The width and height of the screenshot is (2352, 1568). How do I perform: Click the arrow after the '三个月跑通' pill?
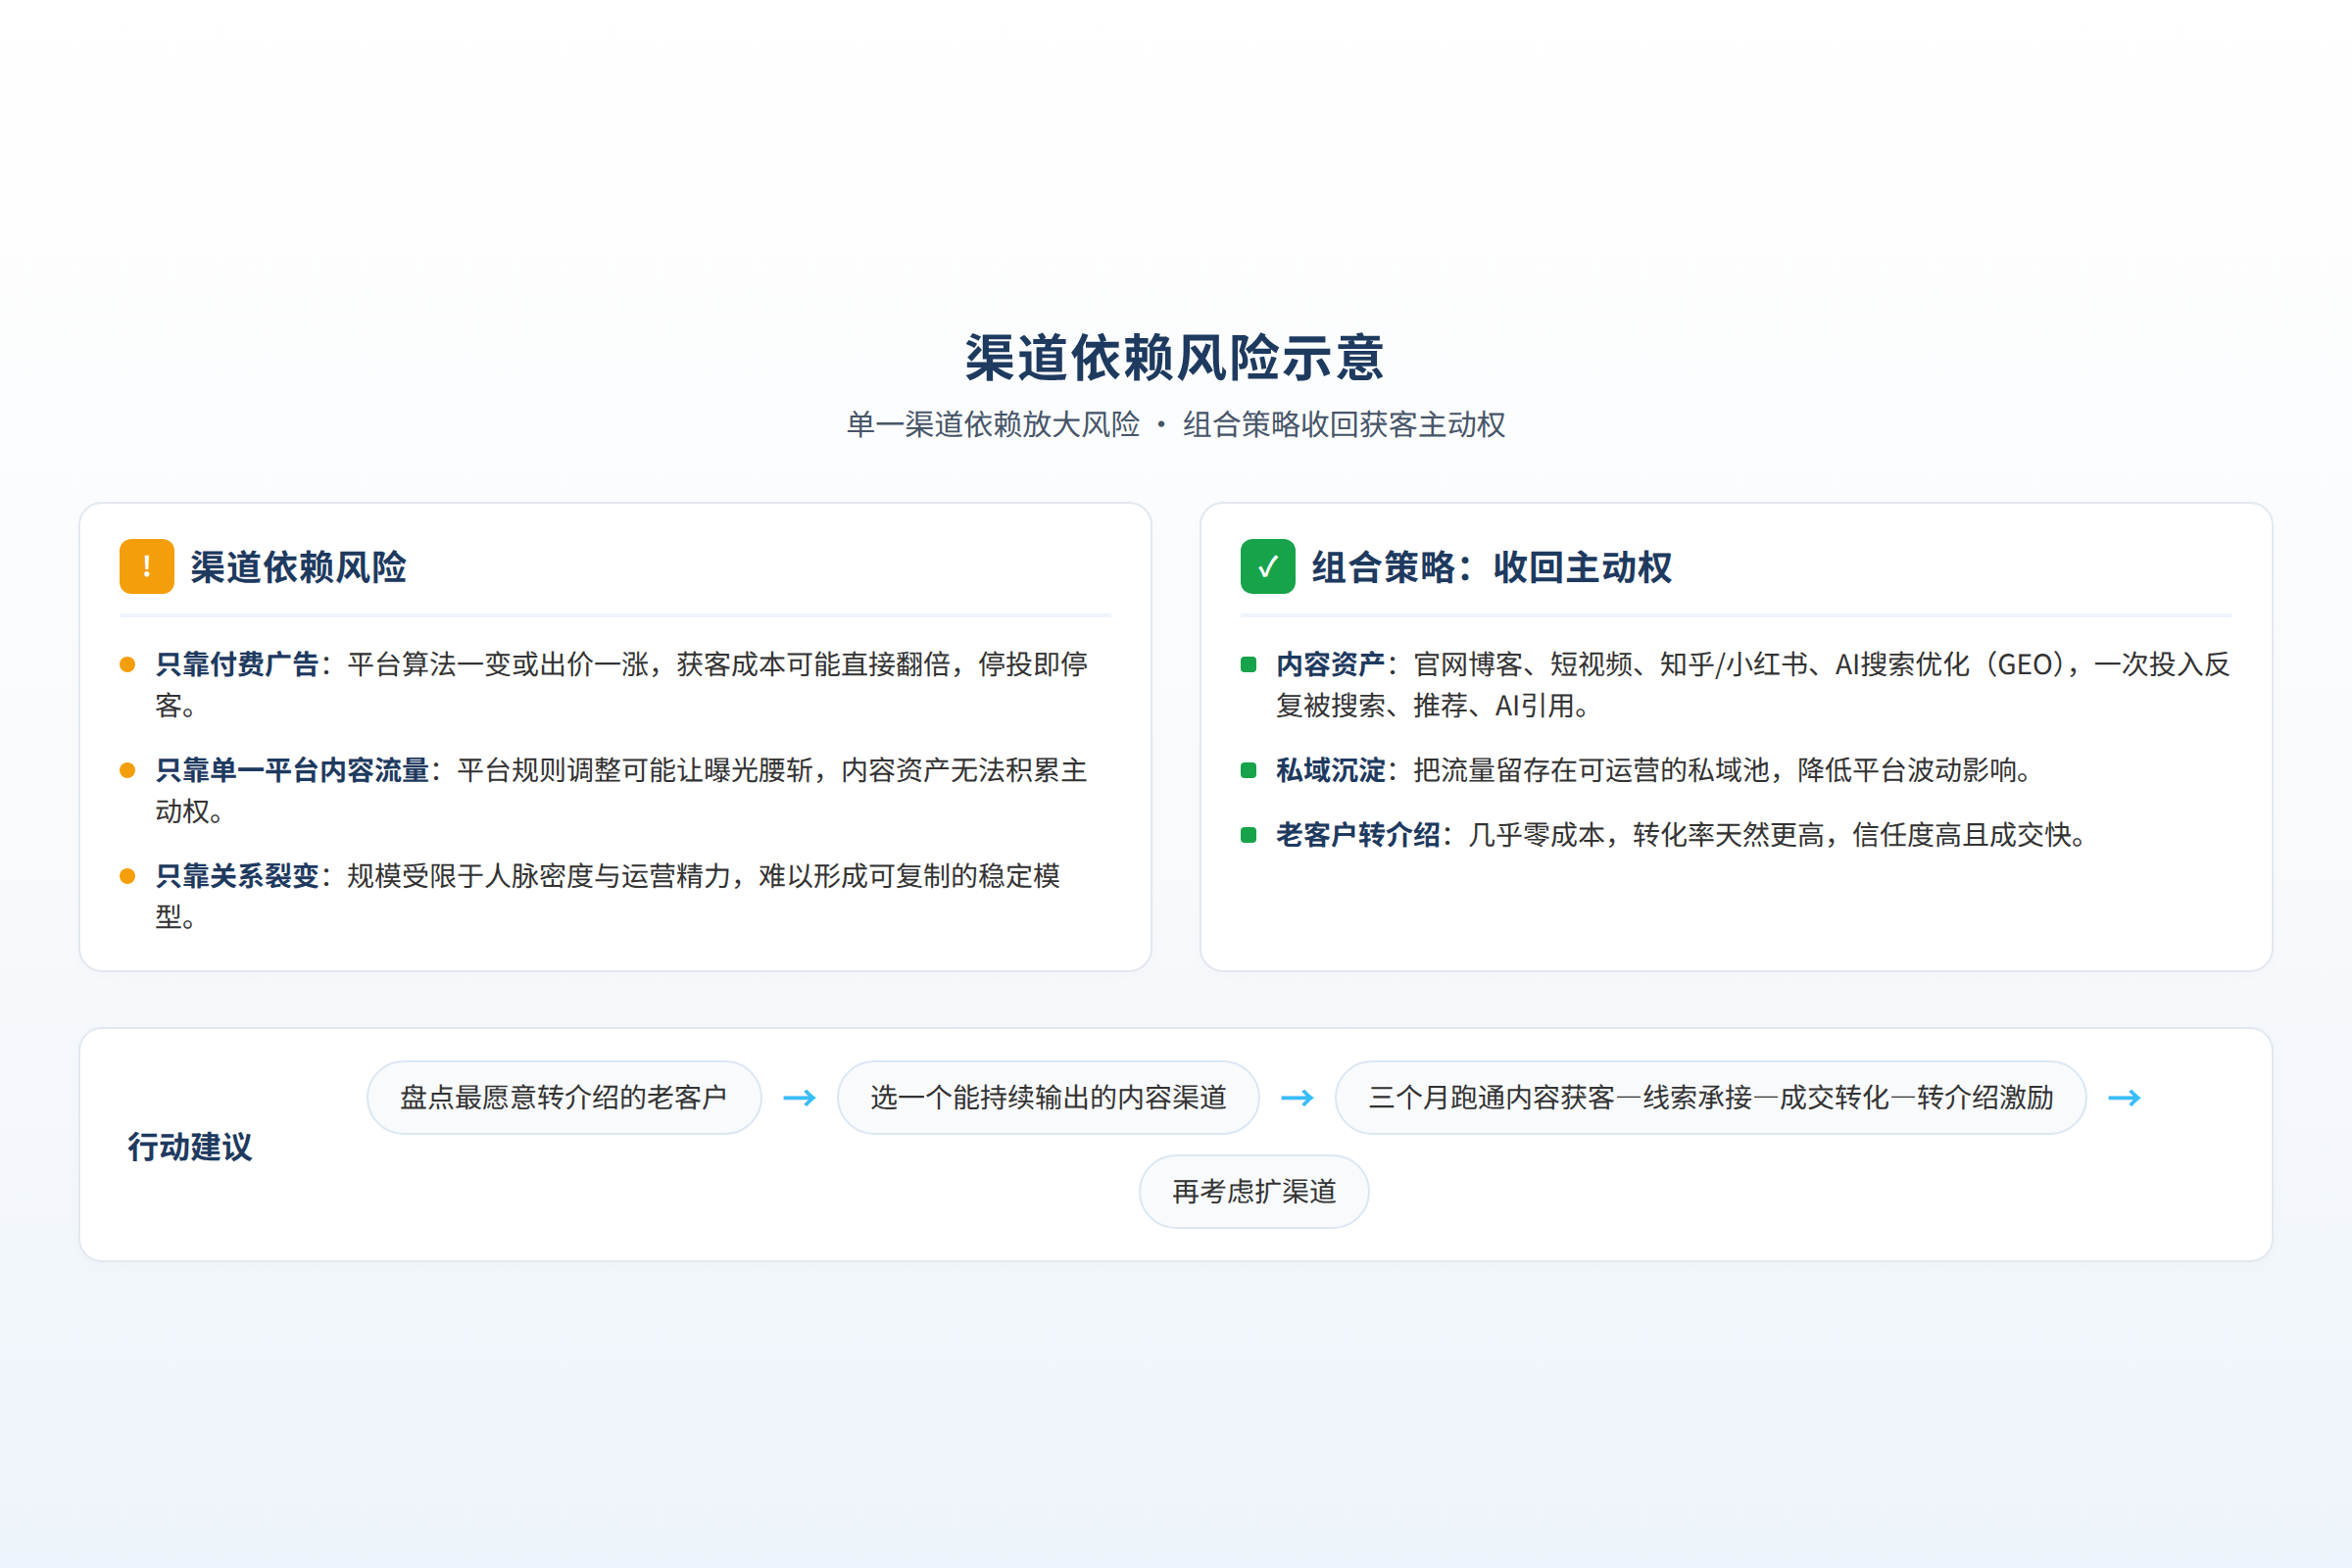pos(2124,1098)
